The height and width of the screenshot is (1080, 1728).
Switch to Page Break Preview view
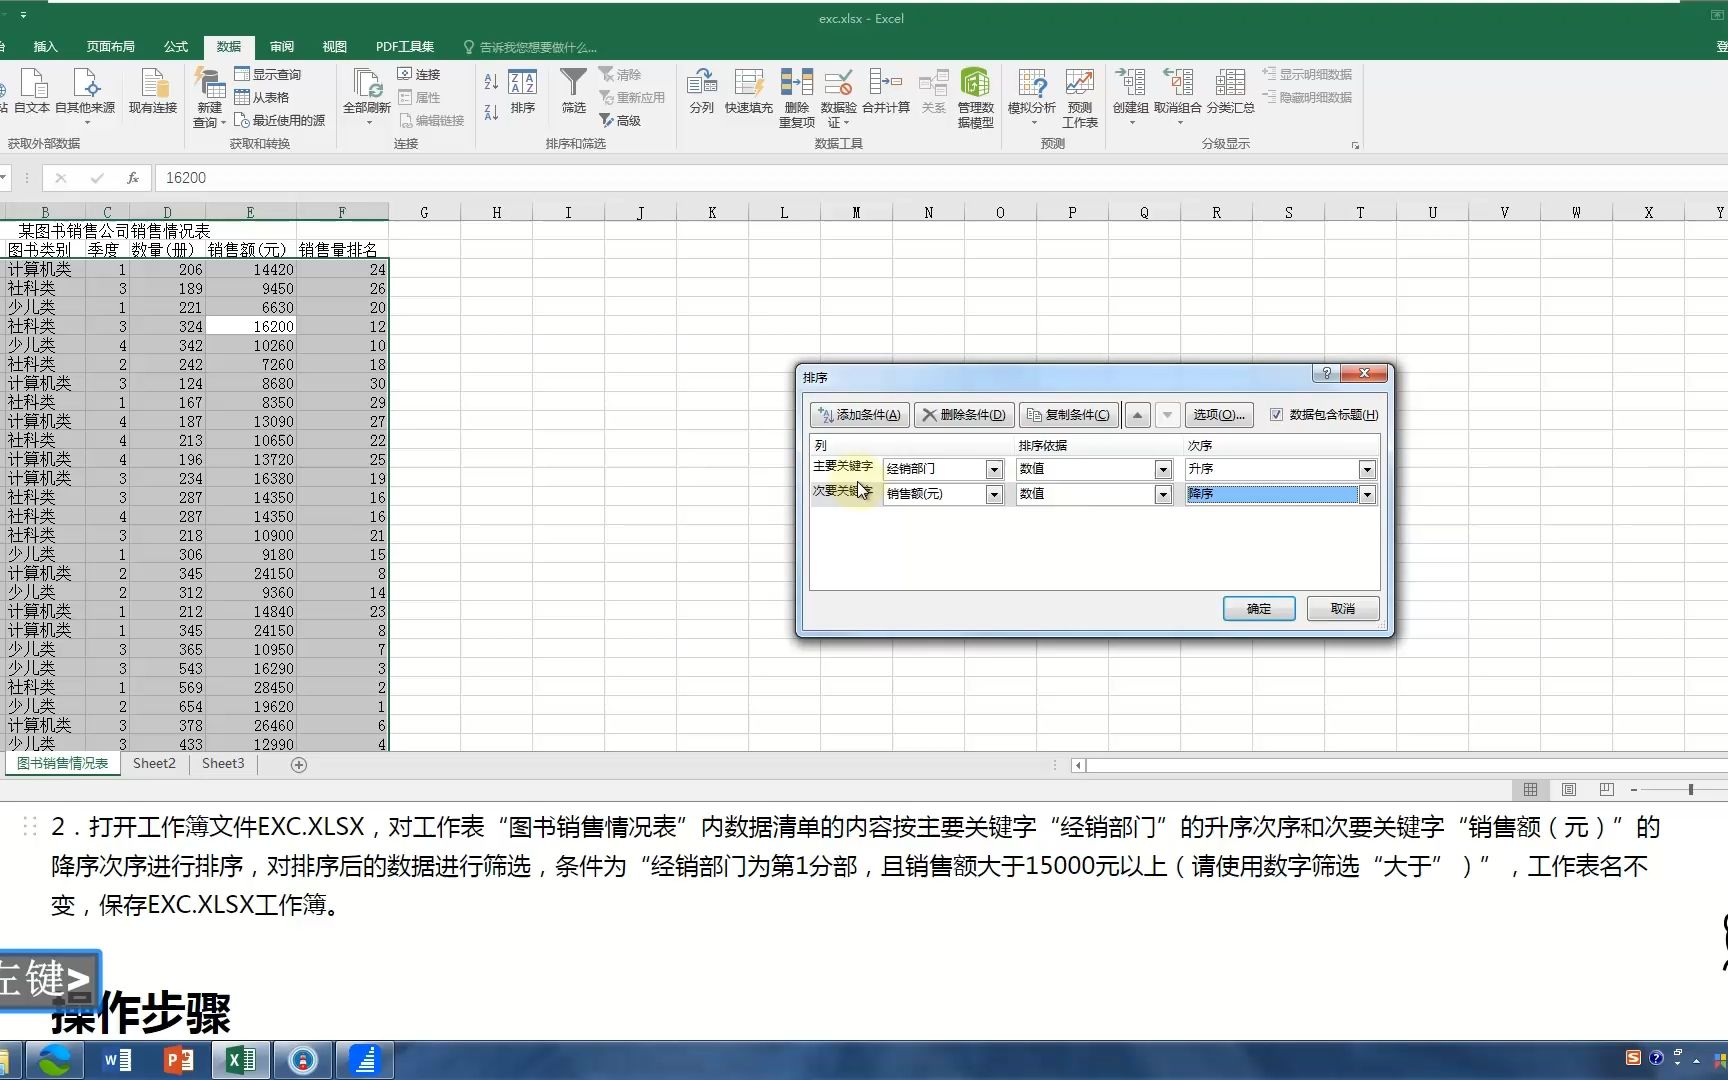pos(1607,790)
